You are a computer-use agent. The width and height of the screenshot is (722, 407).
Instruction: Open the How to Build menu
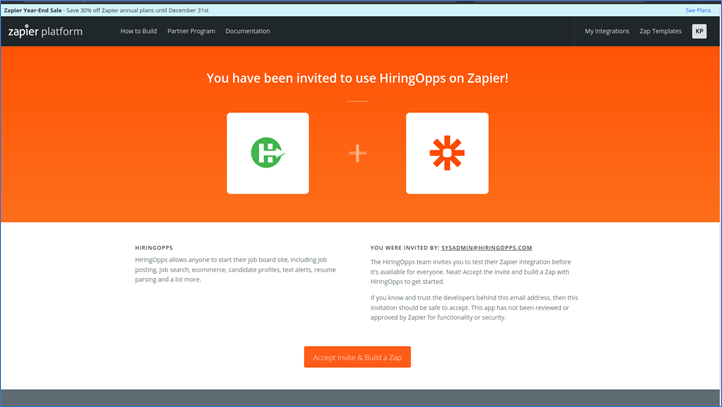tap(139, 31)
